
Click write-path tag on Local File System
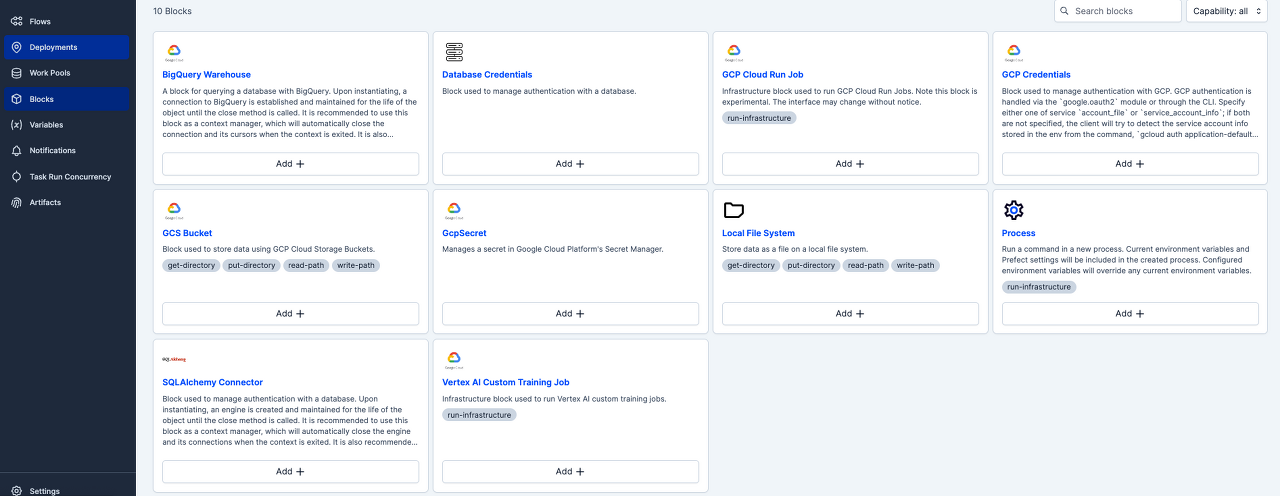point(916,266)
